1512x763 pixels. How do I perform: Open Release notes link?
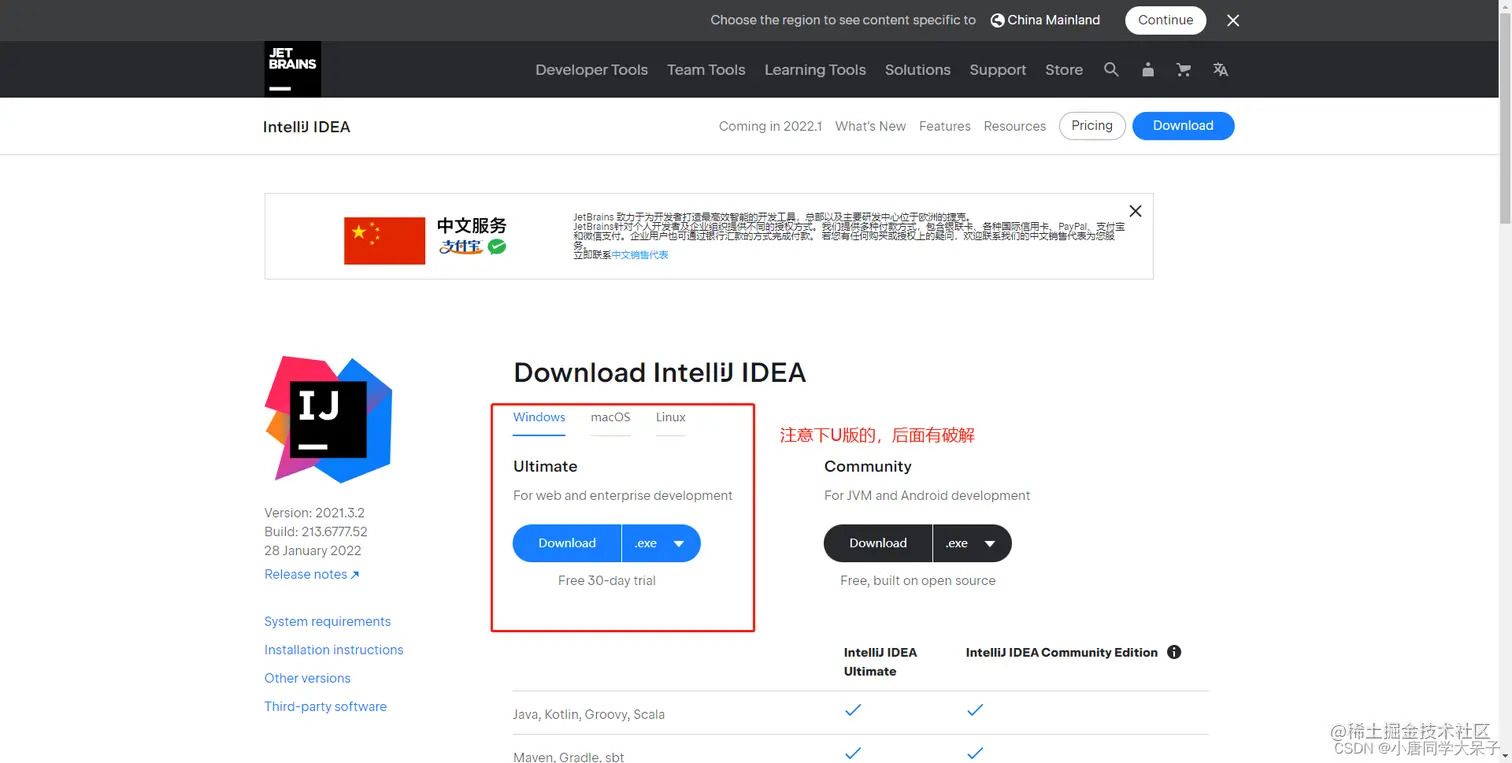point(311,574)
